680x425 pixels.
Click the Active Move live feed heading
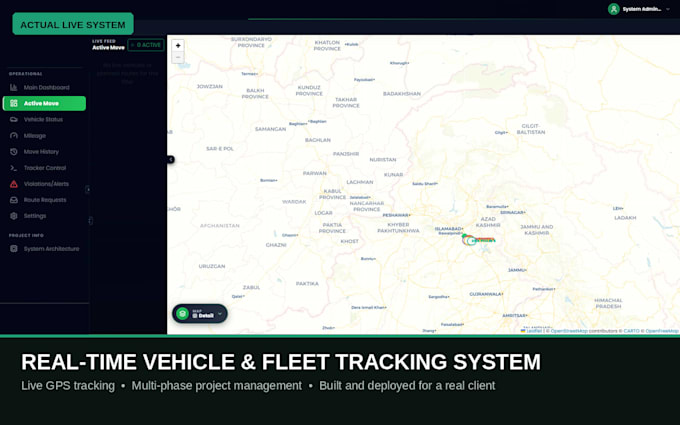pyautogui.click(x=108, y=48)
